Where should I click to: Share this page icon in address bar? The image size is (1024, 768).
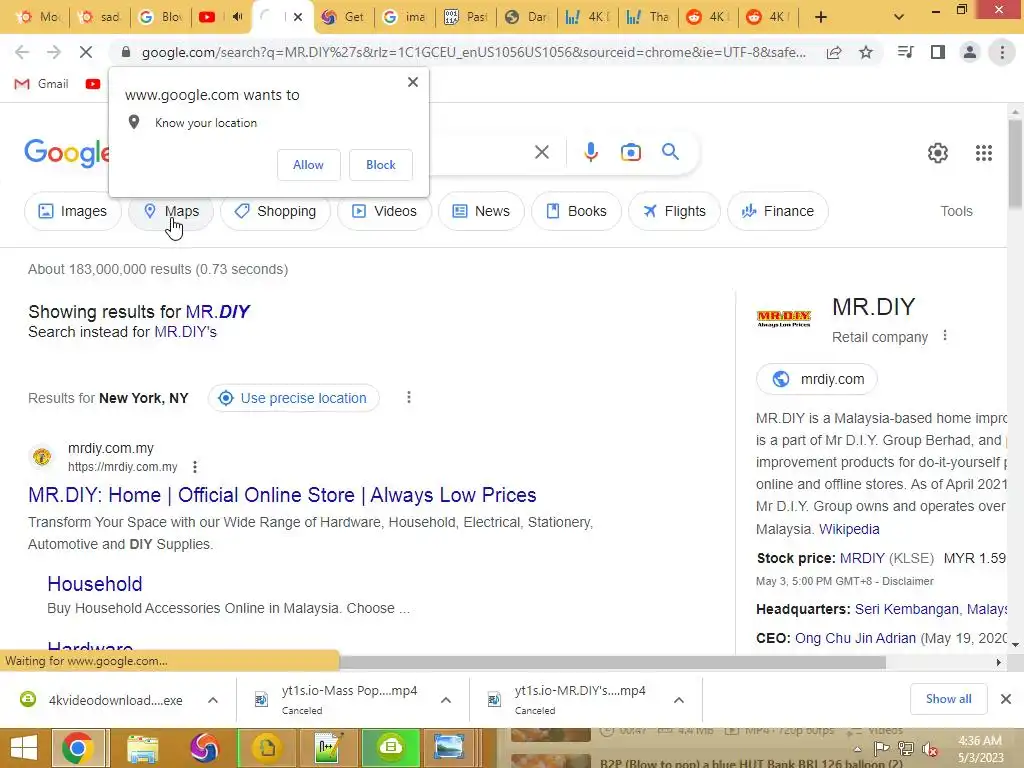coord(834,52)
